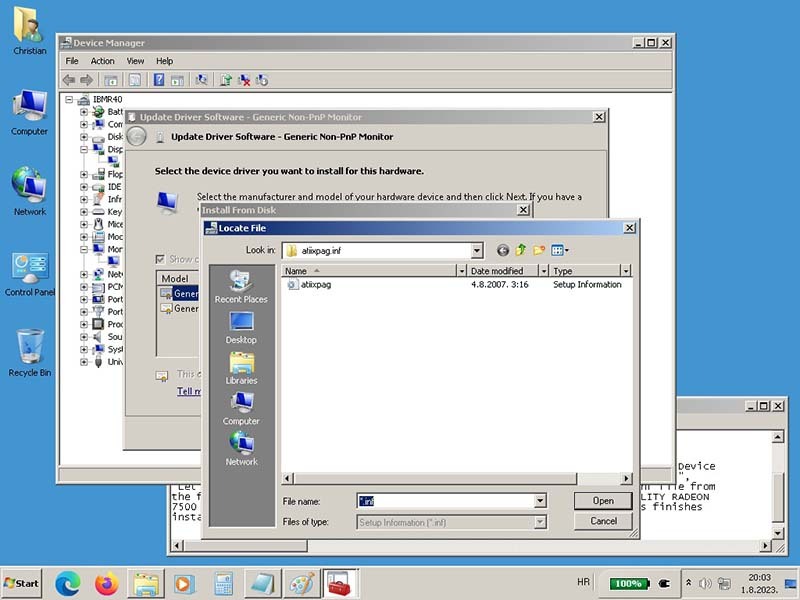Screen dimensions: 800x600
Task: Click the Up One Level folder icon
Action: click(x=521, y=250)
